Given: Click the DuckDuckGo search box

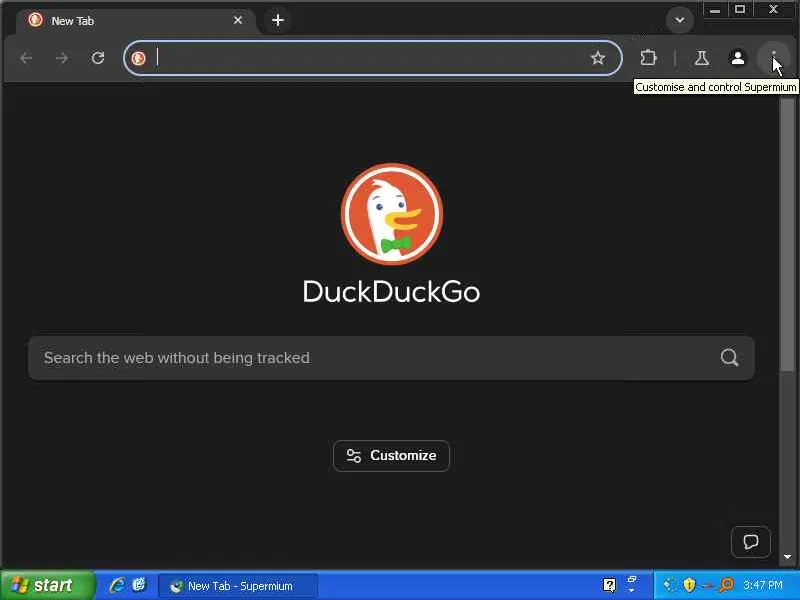Looking at the screenshot, I should (x=391, y=358).
